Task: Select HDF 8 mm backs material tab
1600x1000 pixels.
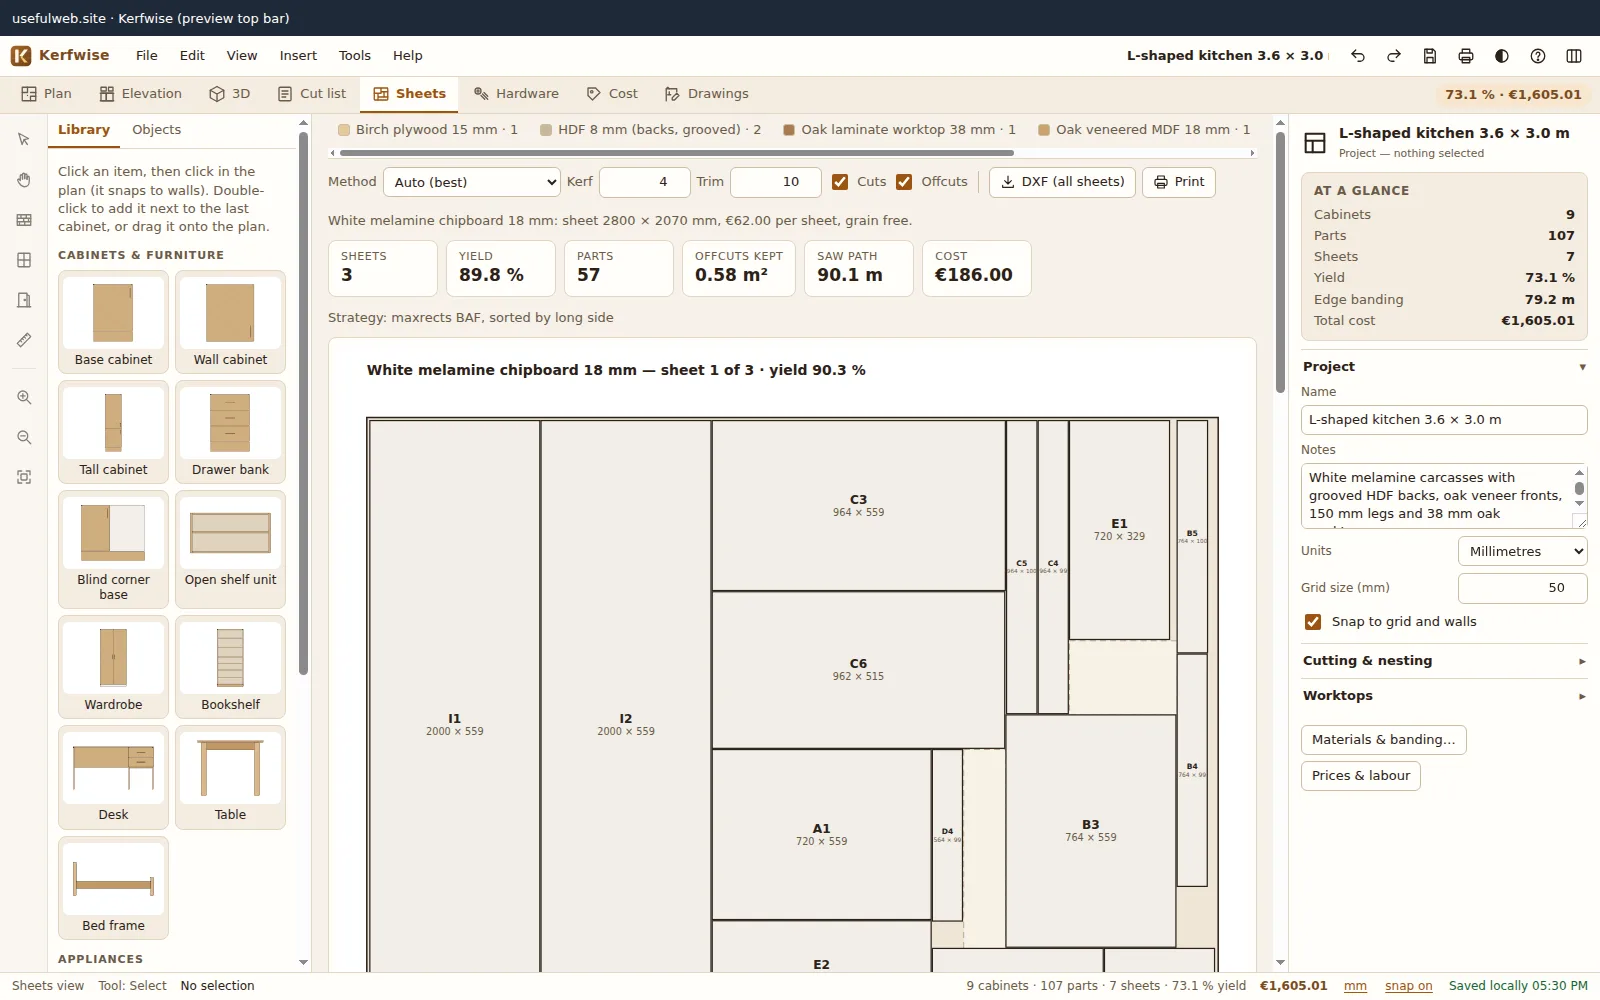Action: click(650, 130)
